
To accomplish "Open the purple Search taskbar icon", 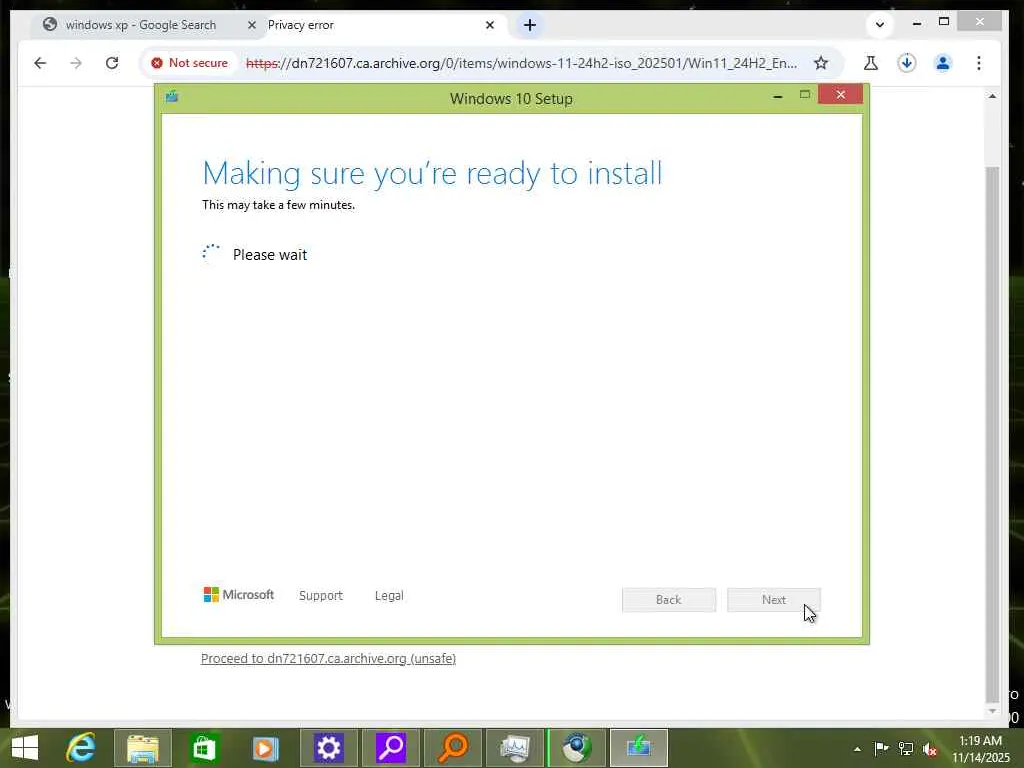I will pyautogui.click(x=391, y=748).
